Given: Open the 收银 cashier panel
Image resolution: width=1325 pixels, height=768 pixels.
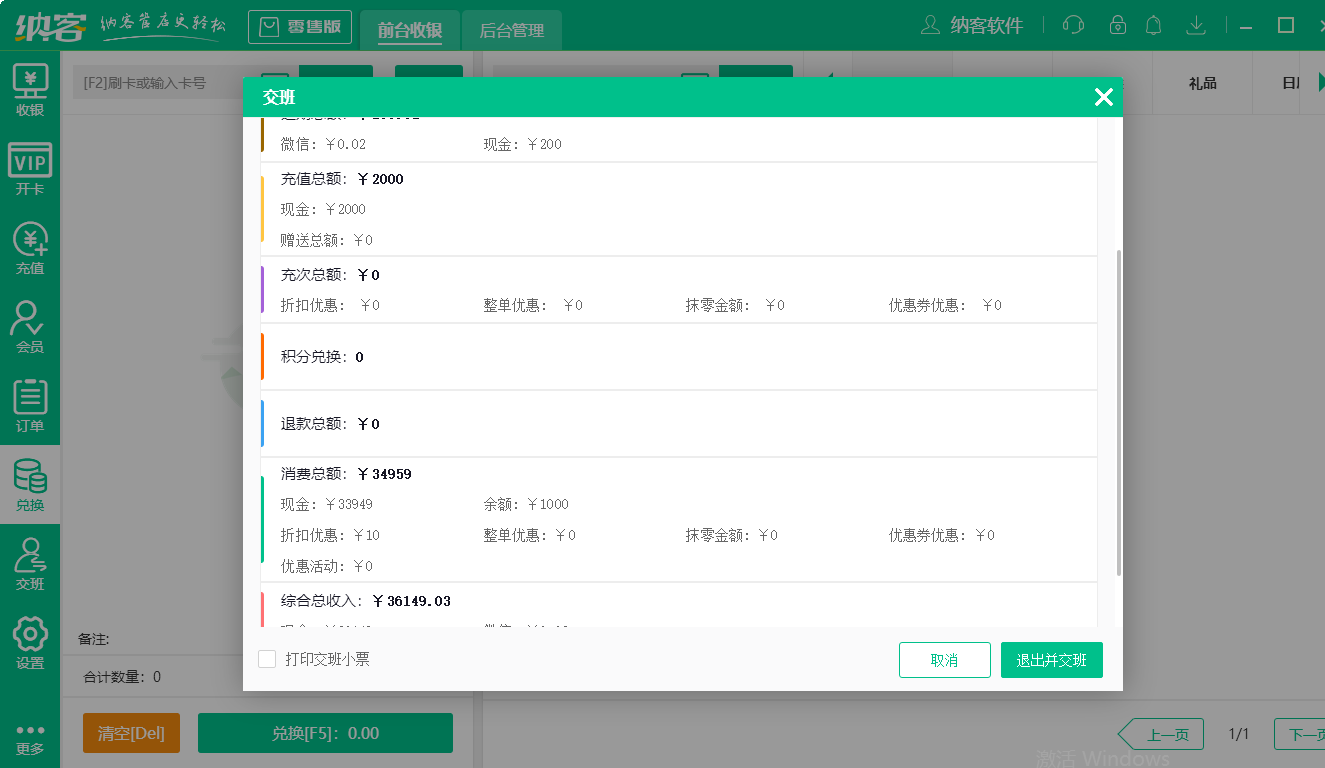Looking at the screenshot, I should 30,90.
